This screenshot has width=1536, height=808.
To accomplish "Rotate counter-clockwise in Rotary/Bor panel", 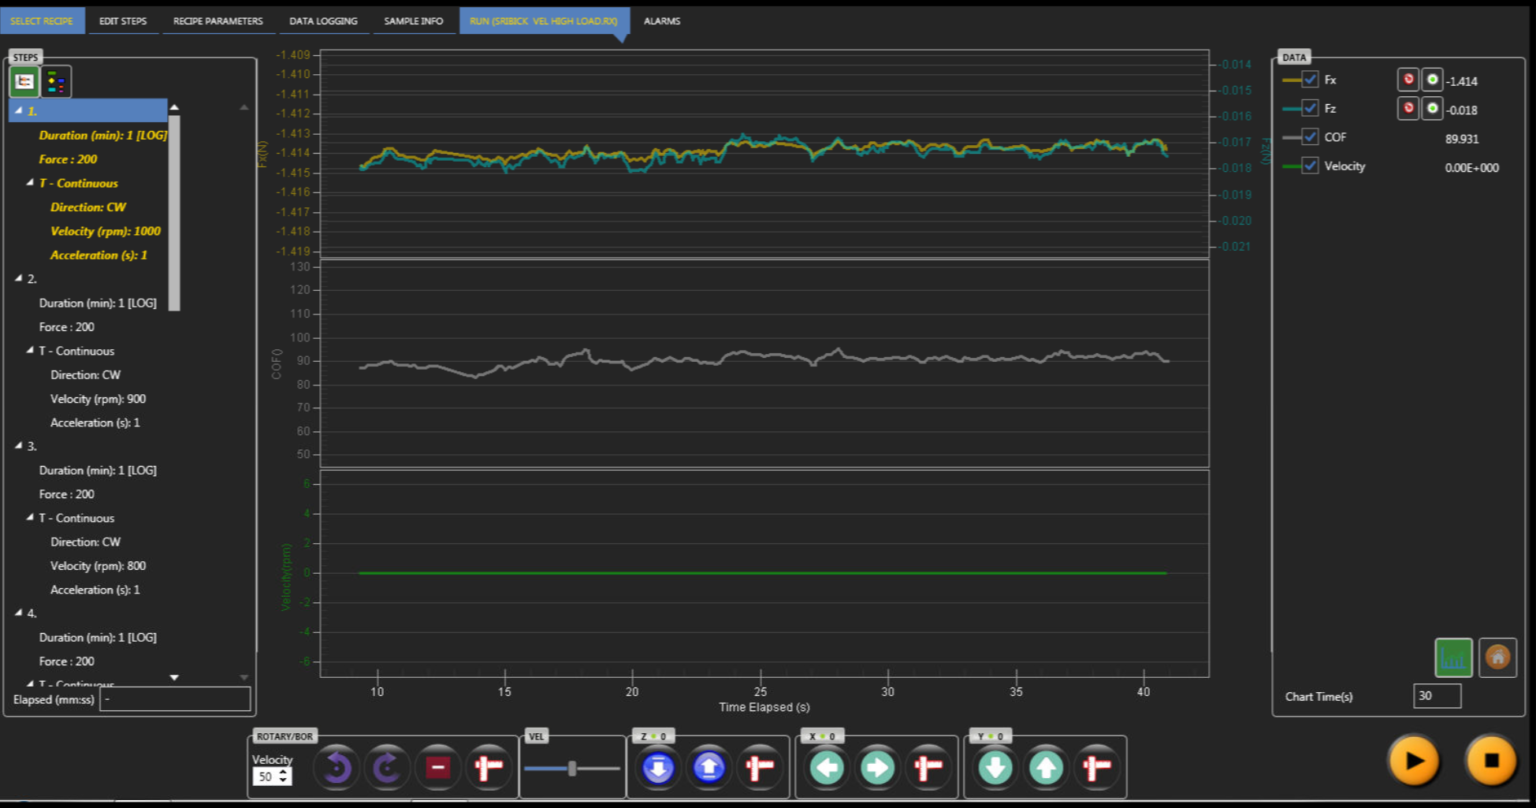I will pyautogui.click(x=337, y=768).
